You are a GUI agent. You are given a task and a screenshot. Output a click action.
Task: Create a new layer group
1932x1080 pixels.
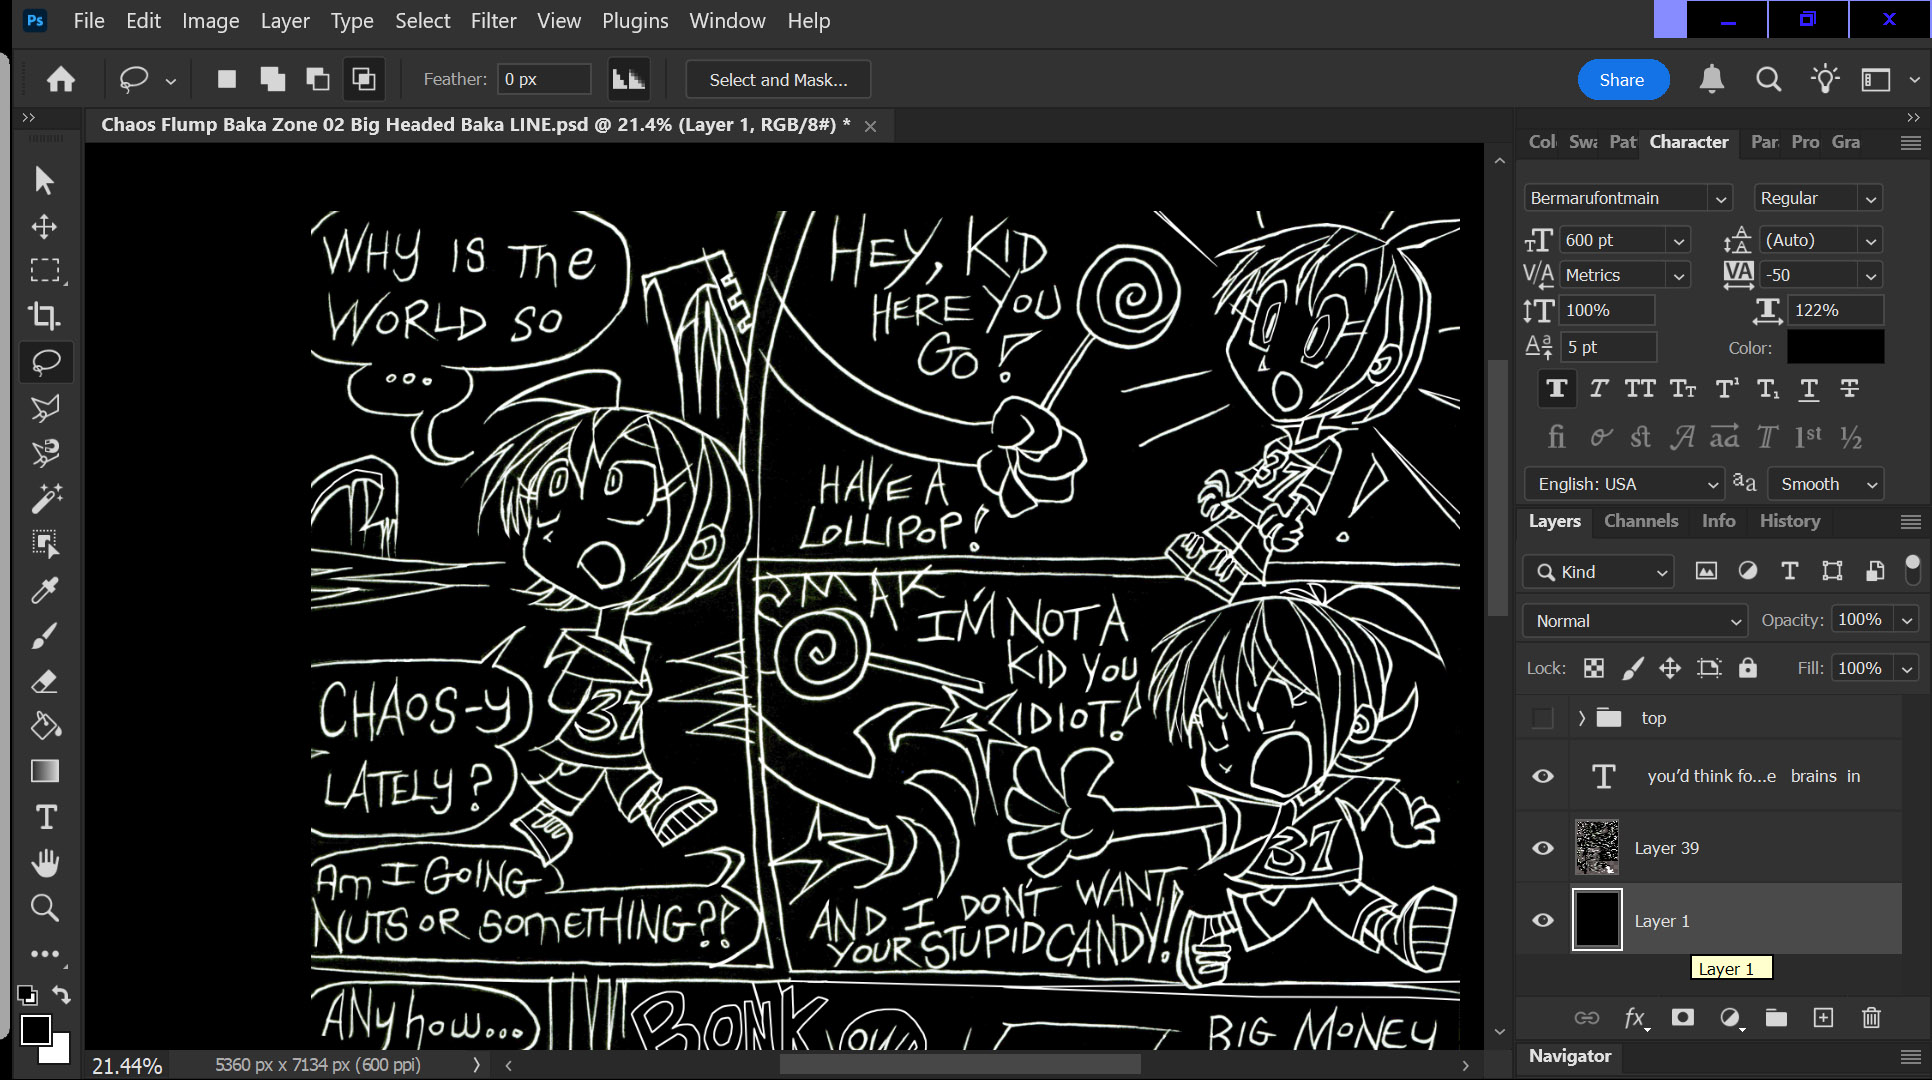[x=1776, y=1017]
